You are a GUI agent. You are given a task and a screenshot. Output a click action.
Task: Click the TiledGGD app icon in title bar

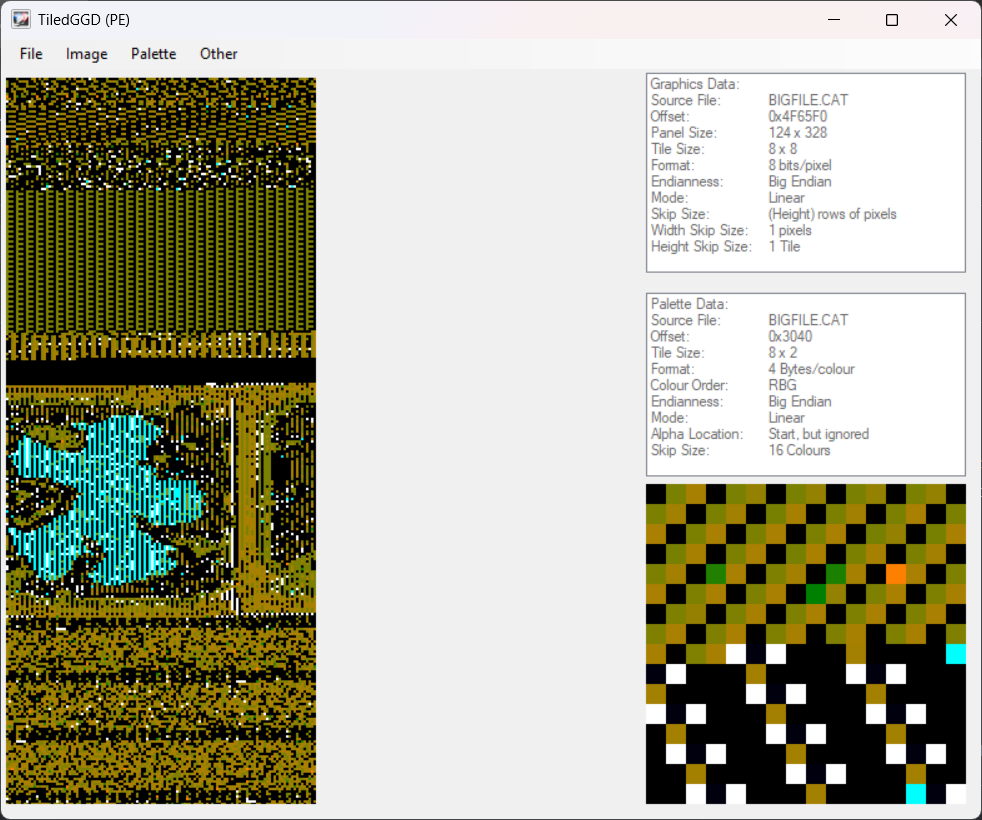[21, 19]
